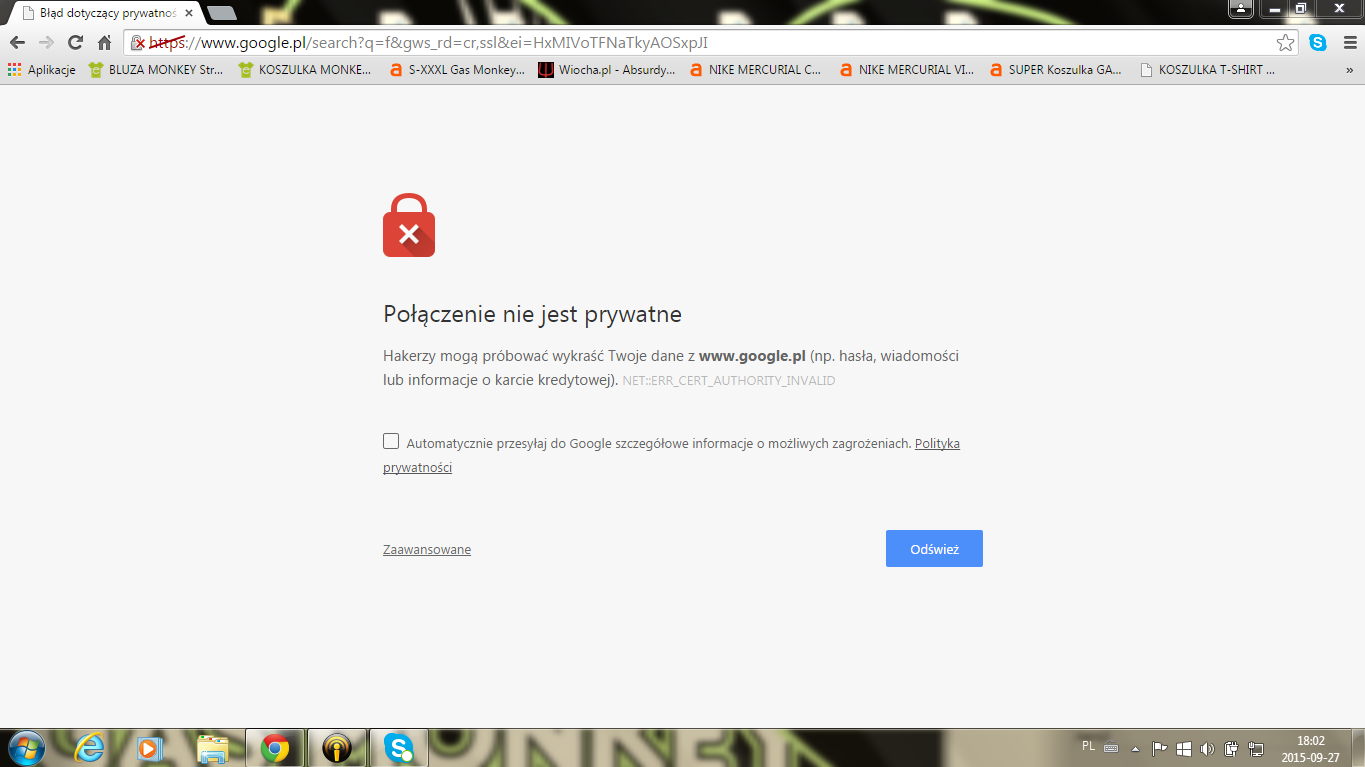Open the Wiocha.pl bookmark
This screenshot has width=1365, height=767.
click(606, 70)
